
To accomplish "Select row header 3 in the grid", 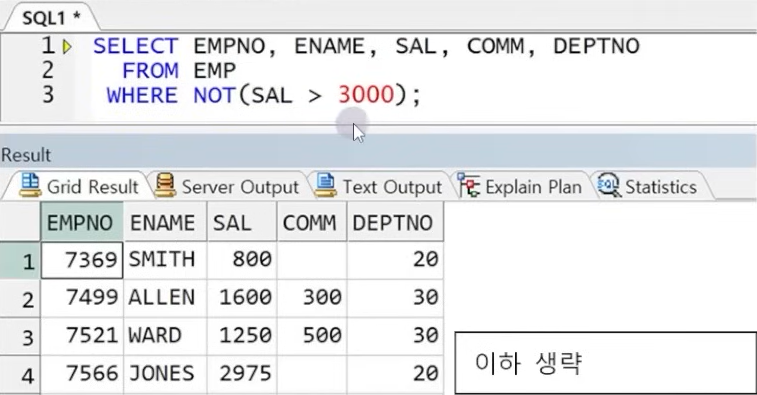I will (x=20, y=337).
